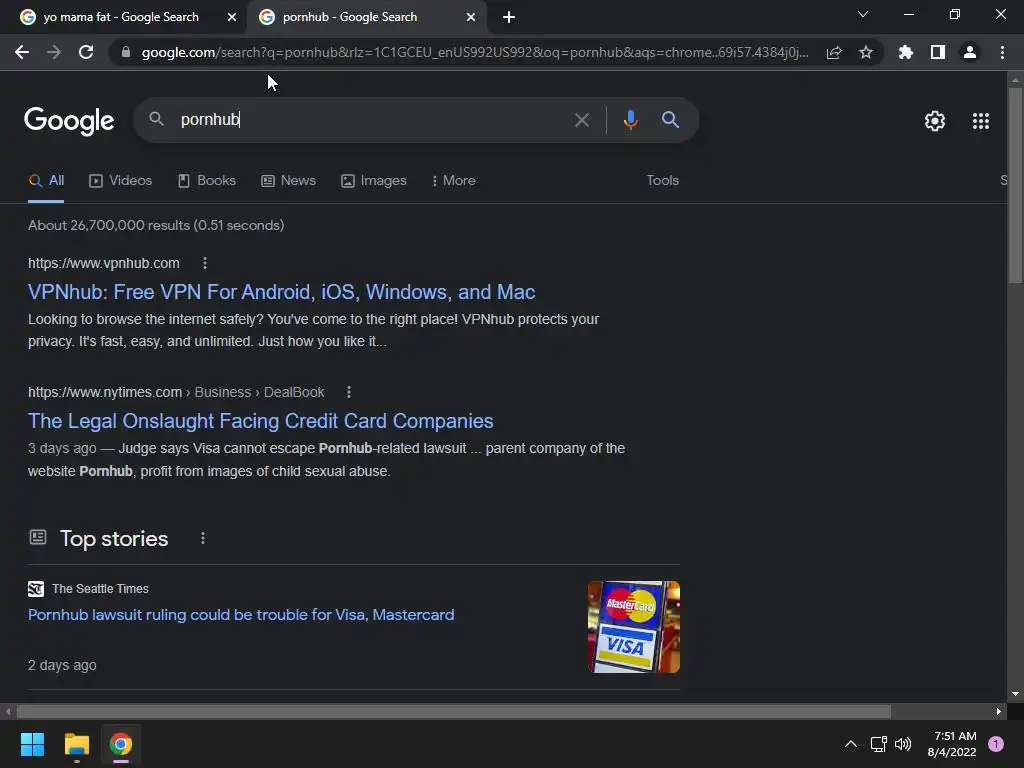The image size is (1024, 768).
Task: Go back to the previous page
Action: click(22, 52)
